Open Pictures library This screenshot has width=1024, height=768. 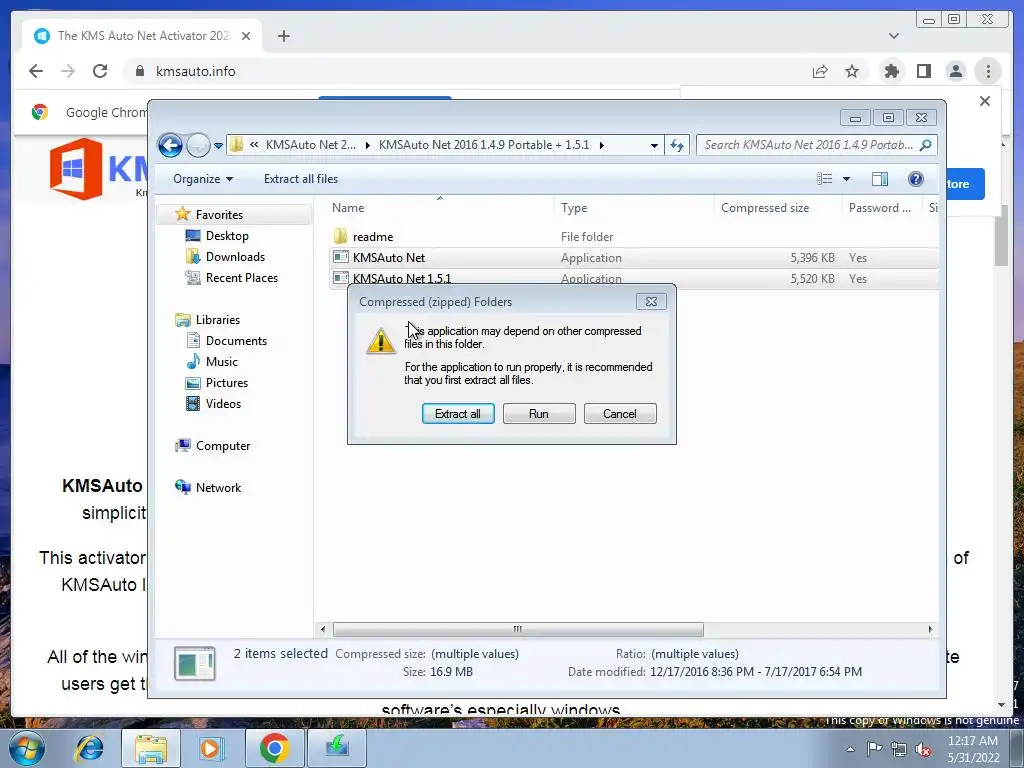point(227,383)
